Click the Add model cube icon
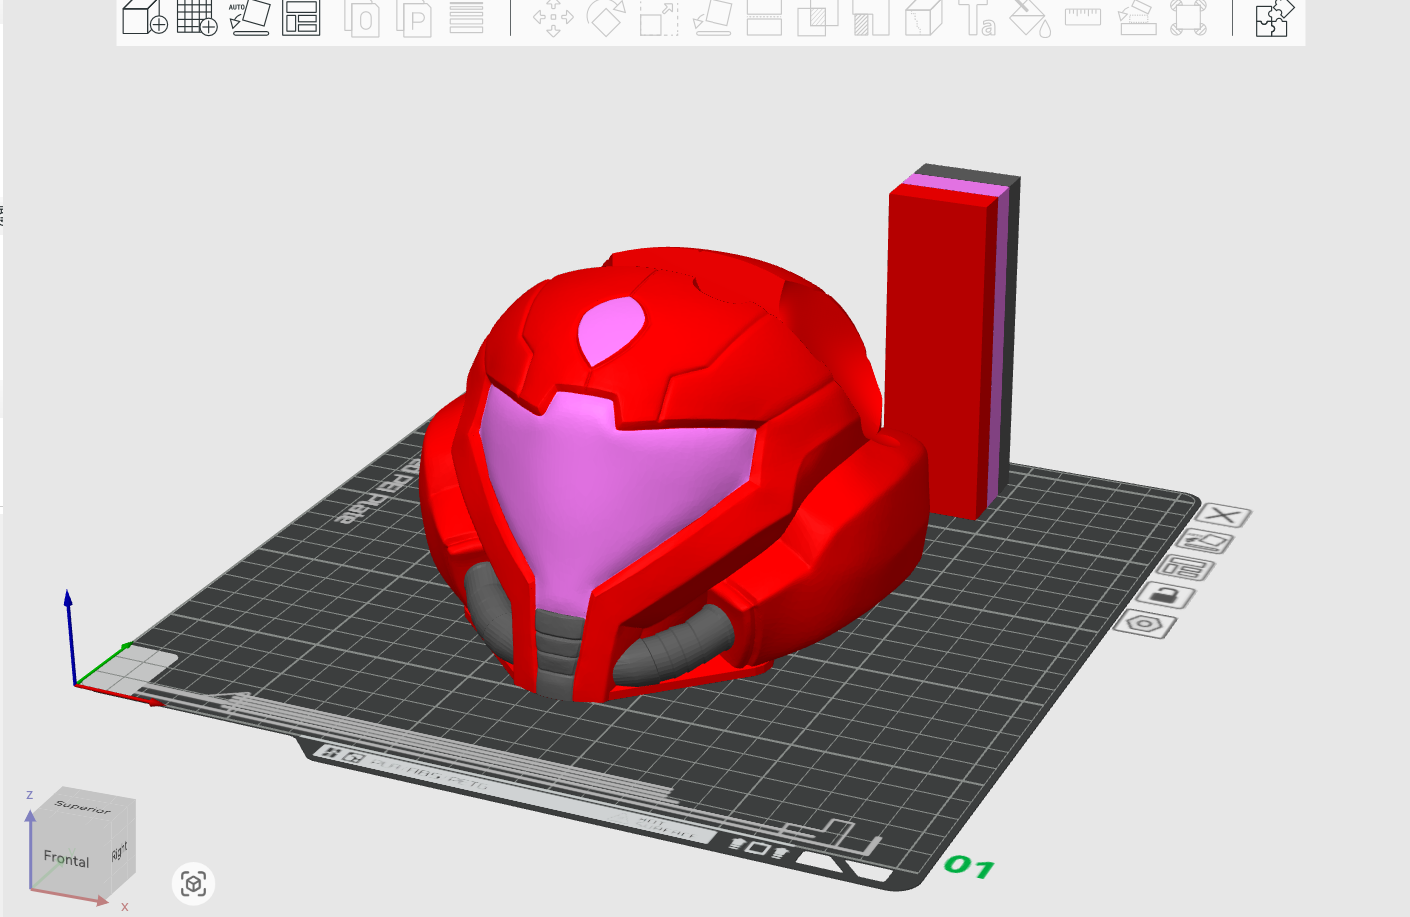This screenshot has height=917, width=1410. [145, 16]
